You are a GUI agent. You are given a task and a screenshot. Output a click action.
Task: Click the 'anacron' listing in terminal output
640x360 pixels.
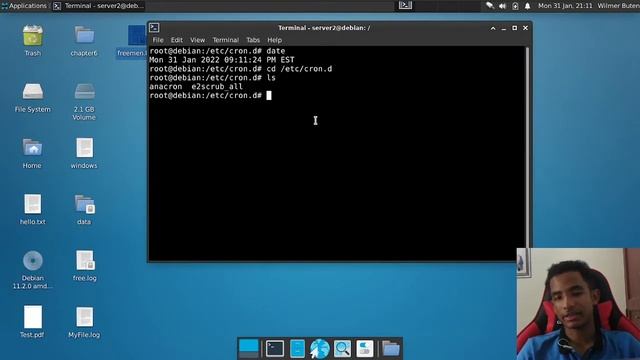[166, 87]
